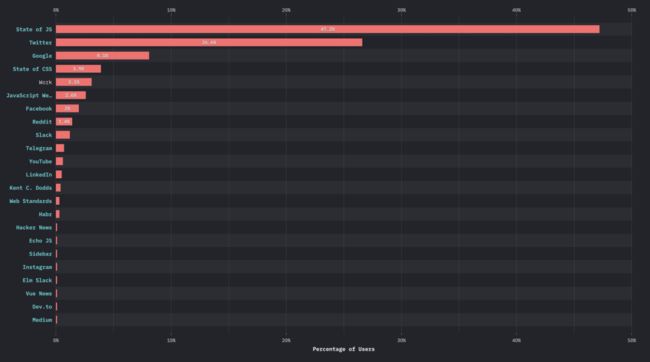The height and width of the screenshot is (362, 650).
Task: Select the Kent C. Dodds bar
Action: coord(58,188)
